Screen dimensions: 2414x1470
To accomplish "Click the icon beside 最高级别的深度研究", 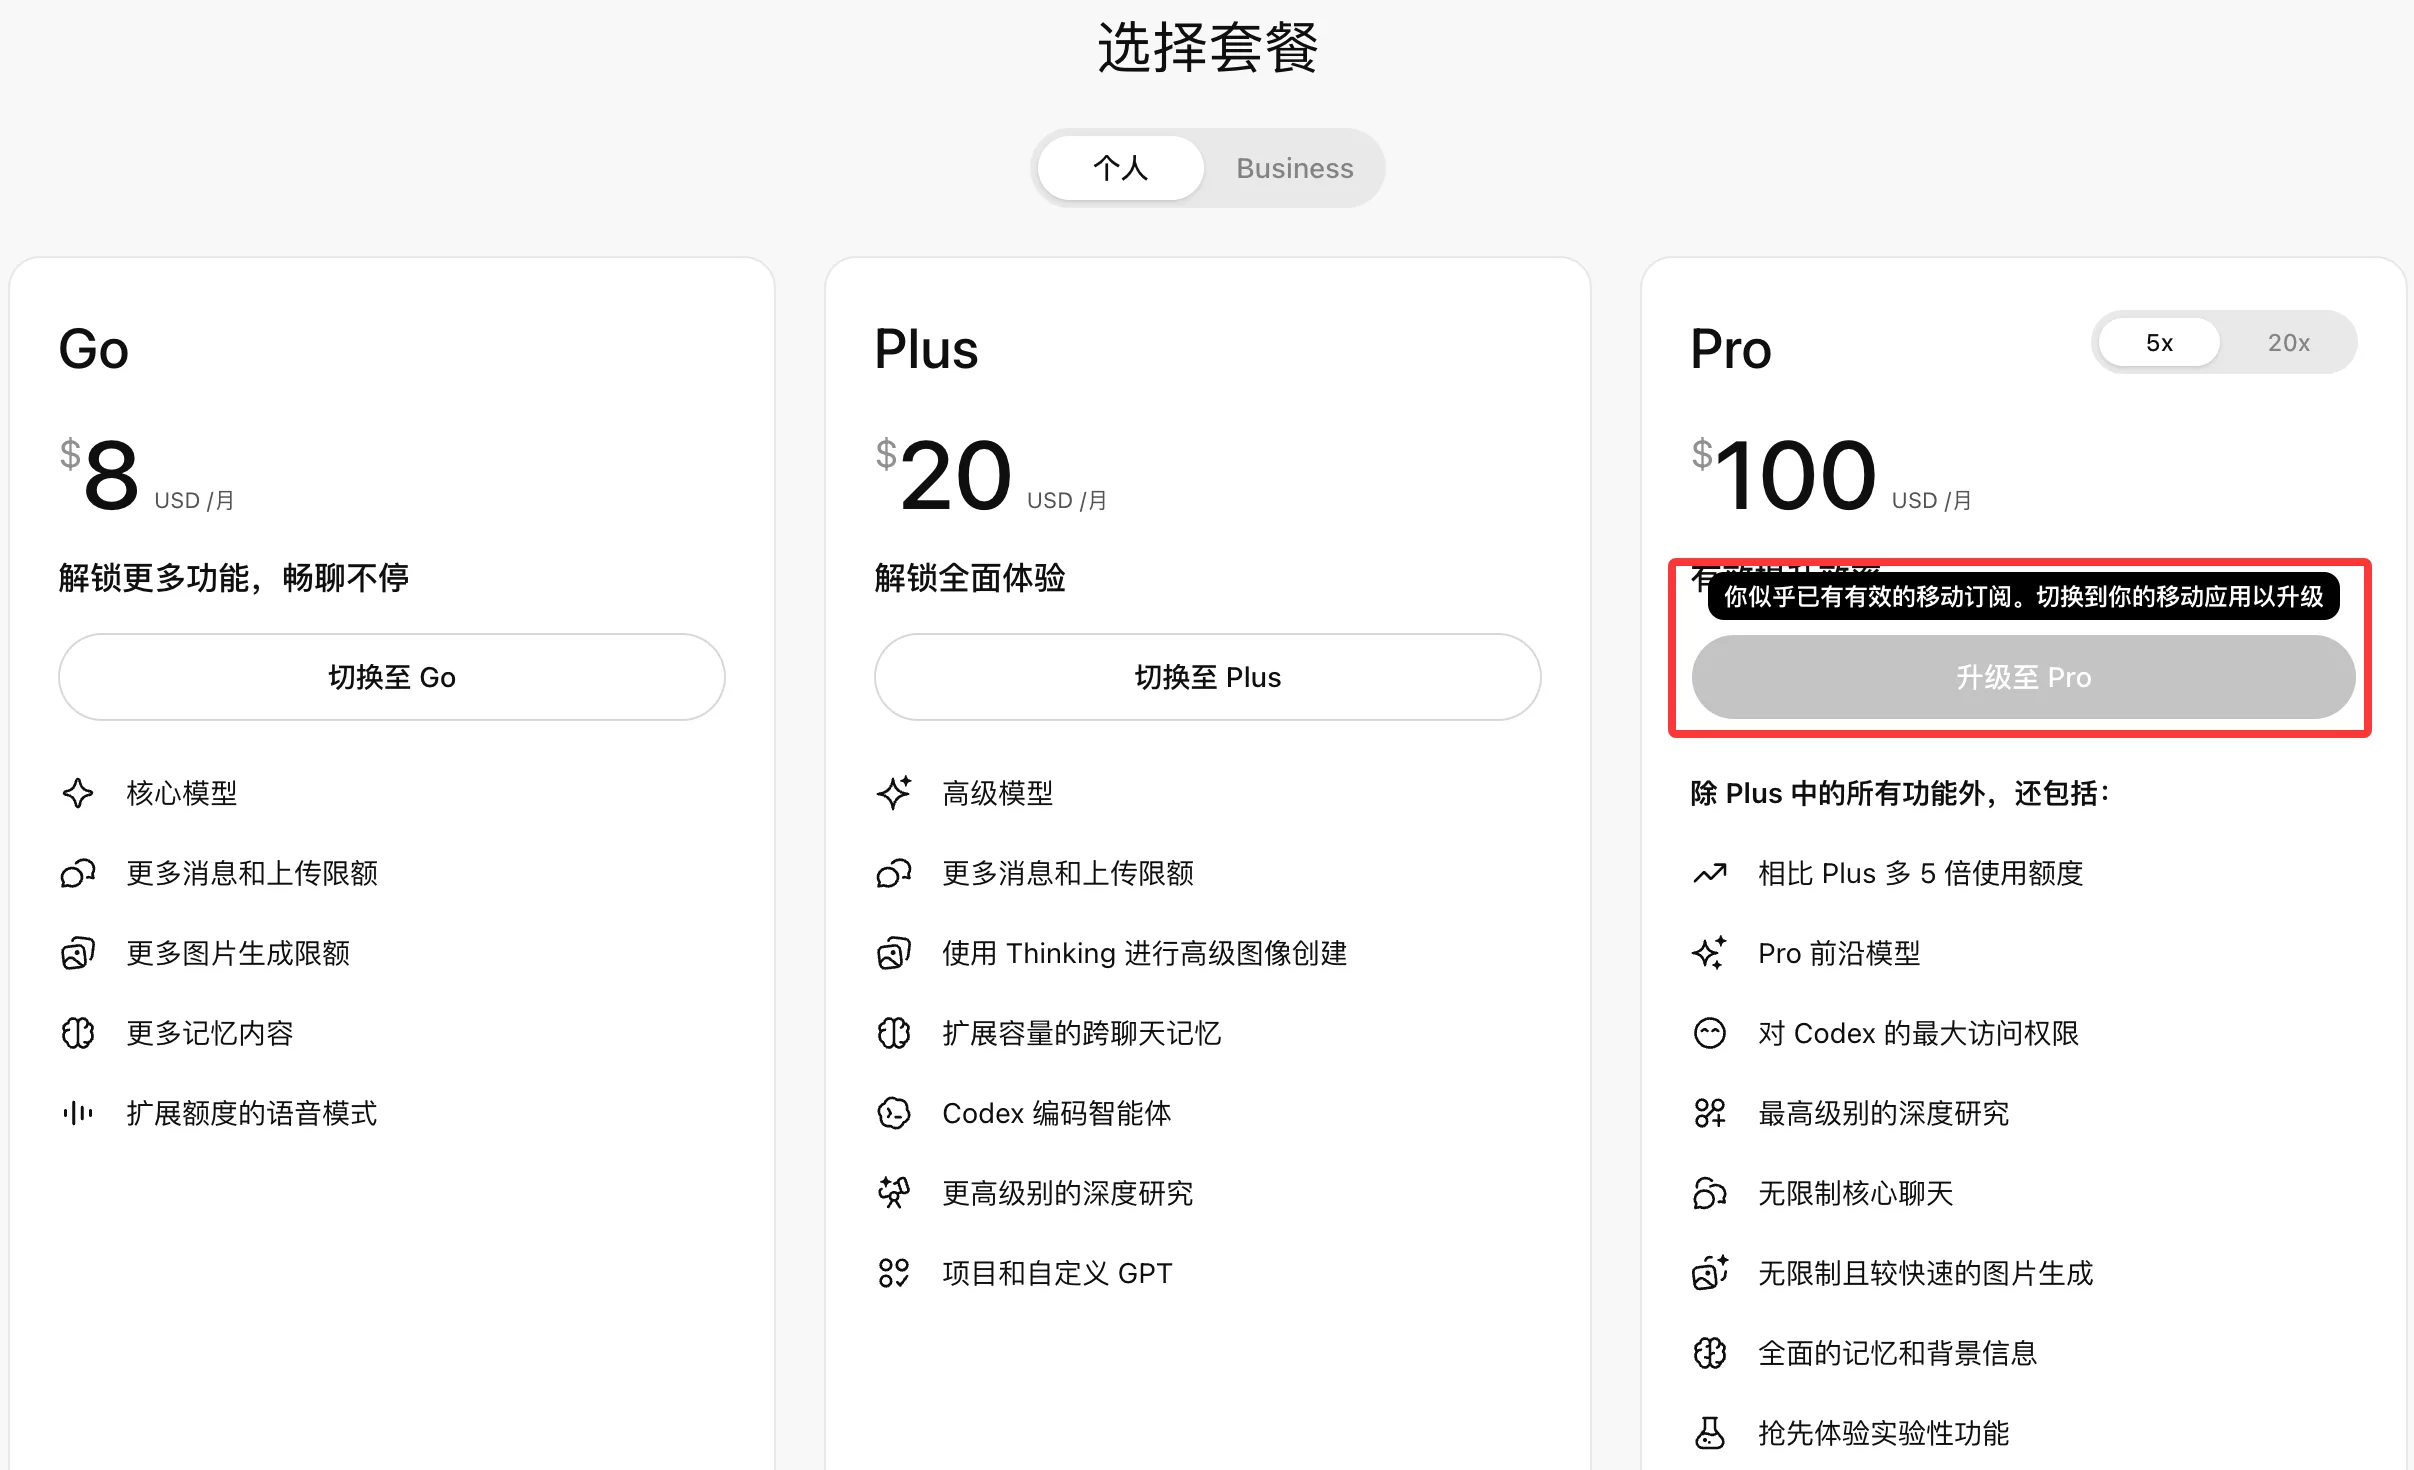I will (x=1710, y=1113).
